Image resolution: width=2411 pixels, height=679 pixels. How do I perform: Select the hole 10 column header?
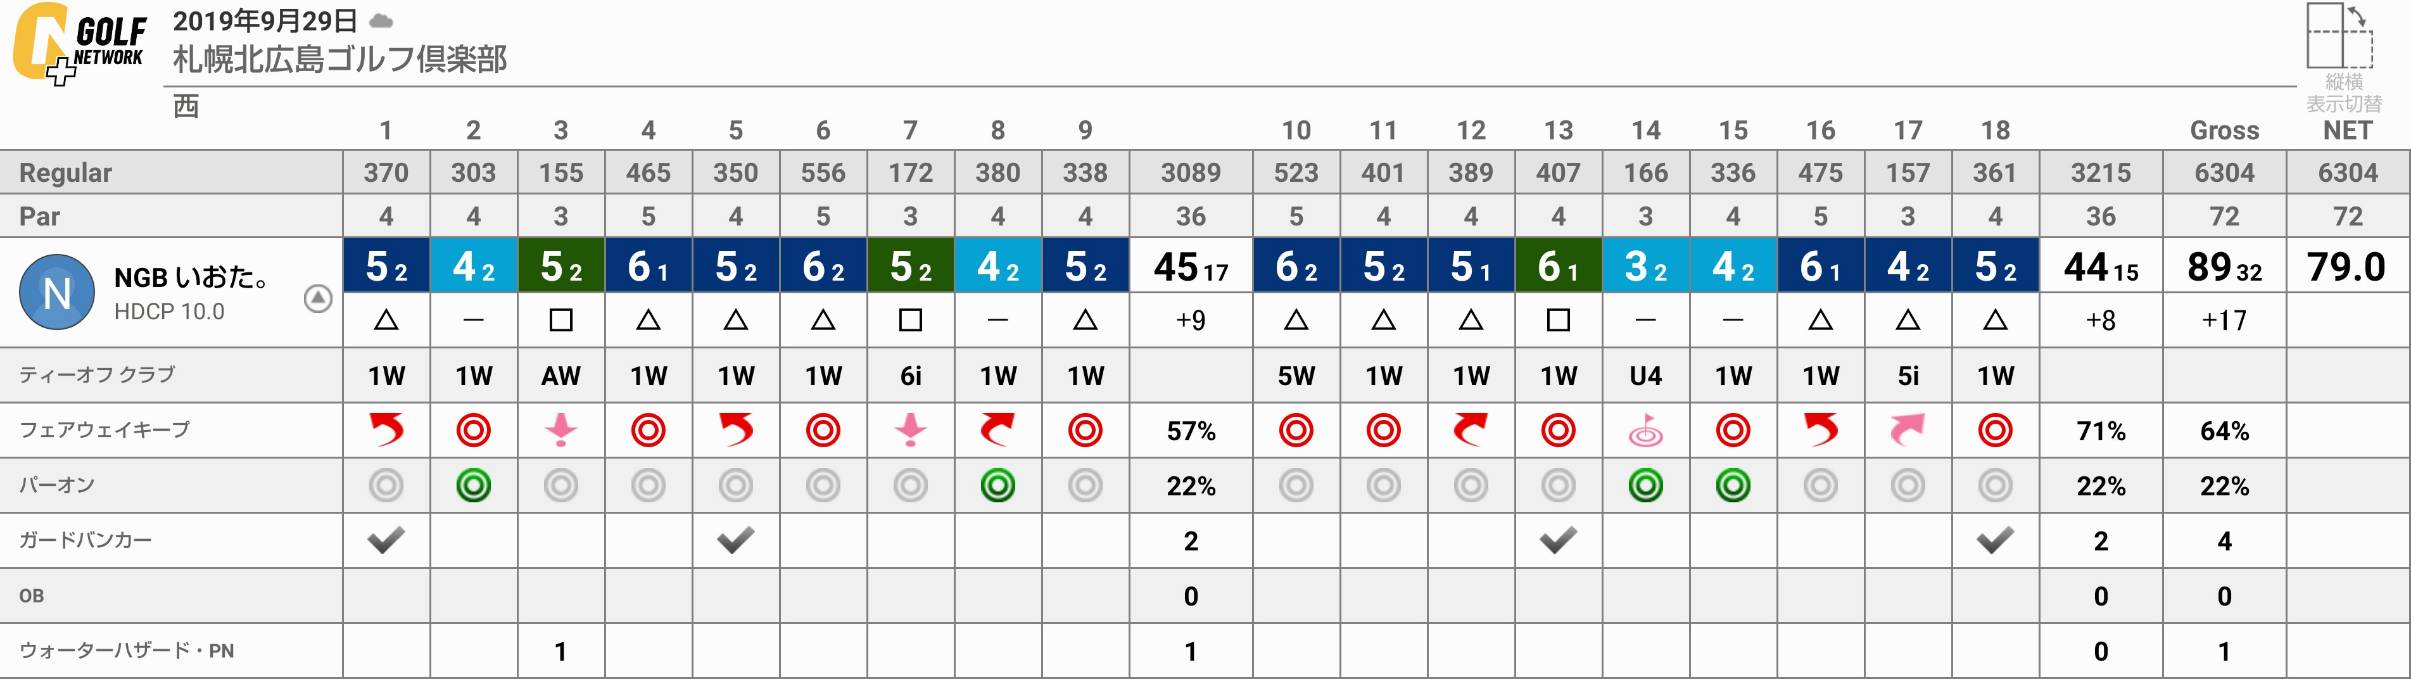point(1296,130)
